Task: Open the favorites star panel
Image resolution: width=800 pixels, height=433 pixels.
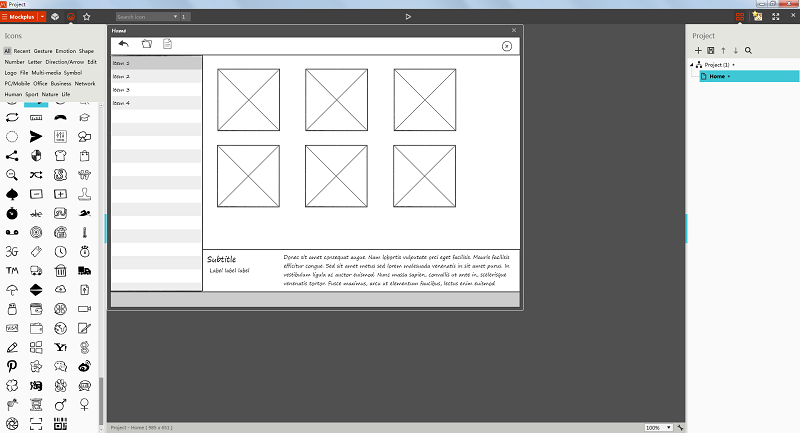Action: (x=87, y=16)
